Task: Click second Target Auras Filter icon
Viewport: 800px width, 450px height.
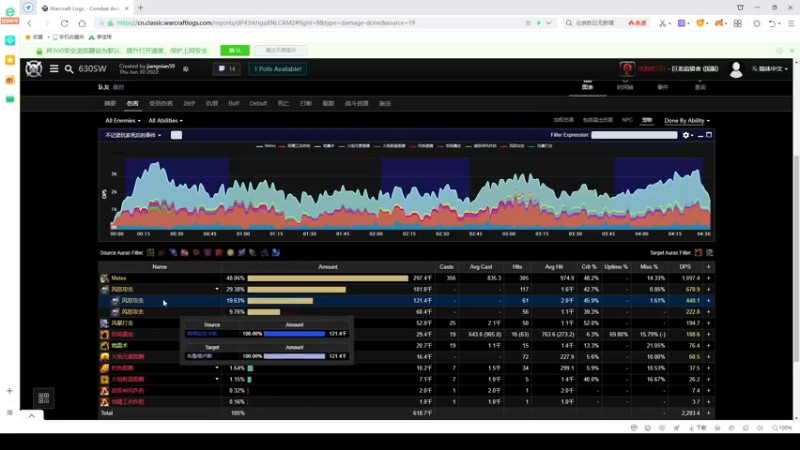Action: (x=709, y=253)
